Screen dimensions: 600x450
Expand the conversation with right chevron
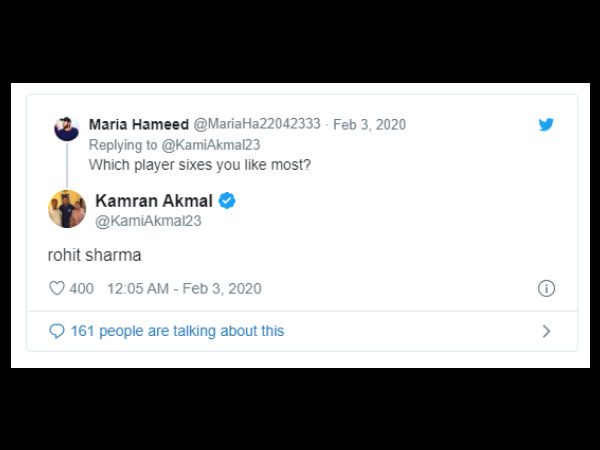coord(546,331)
